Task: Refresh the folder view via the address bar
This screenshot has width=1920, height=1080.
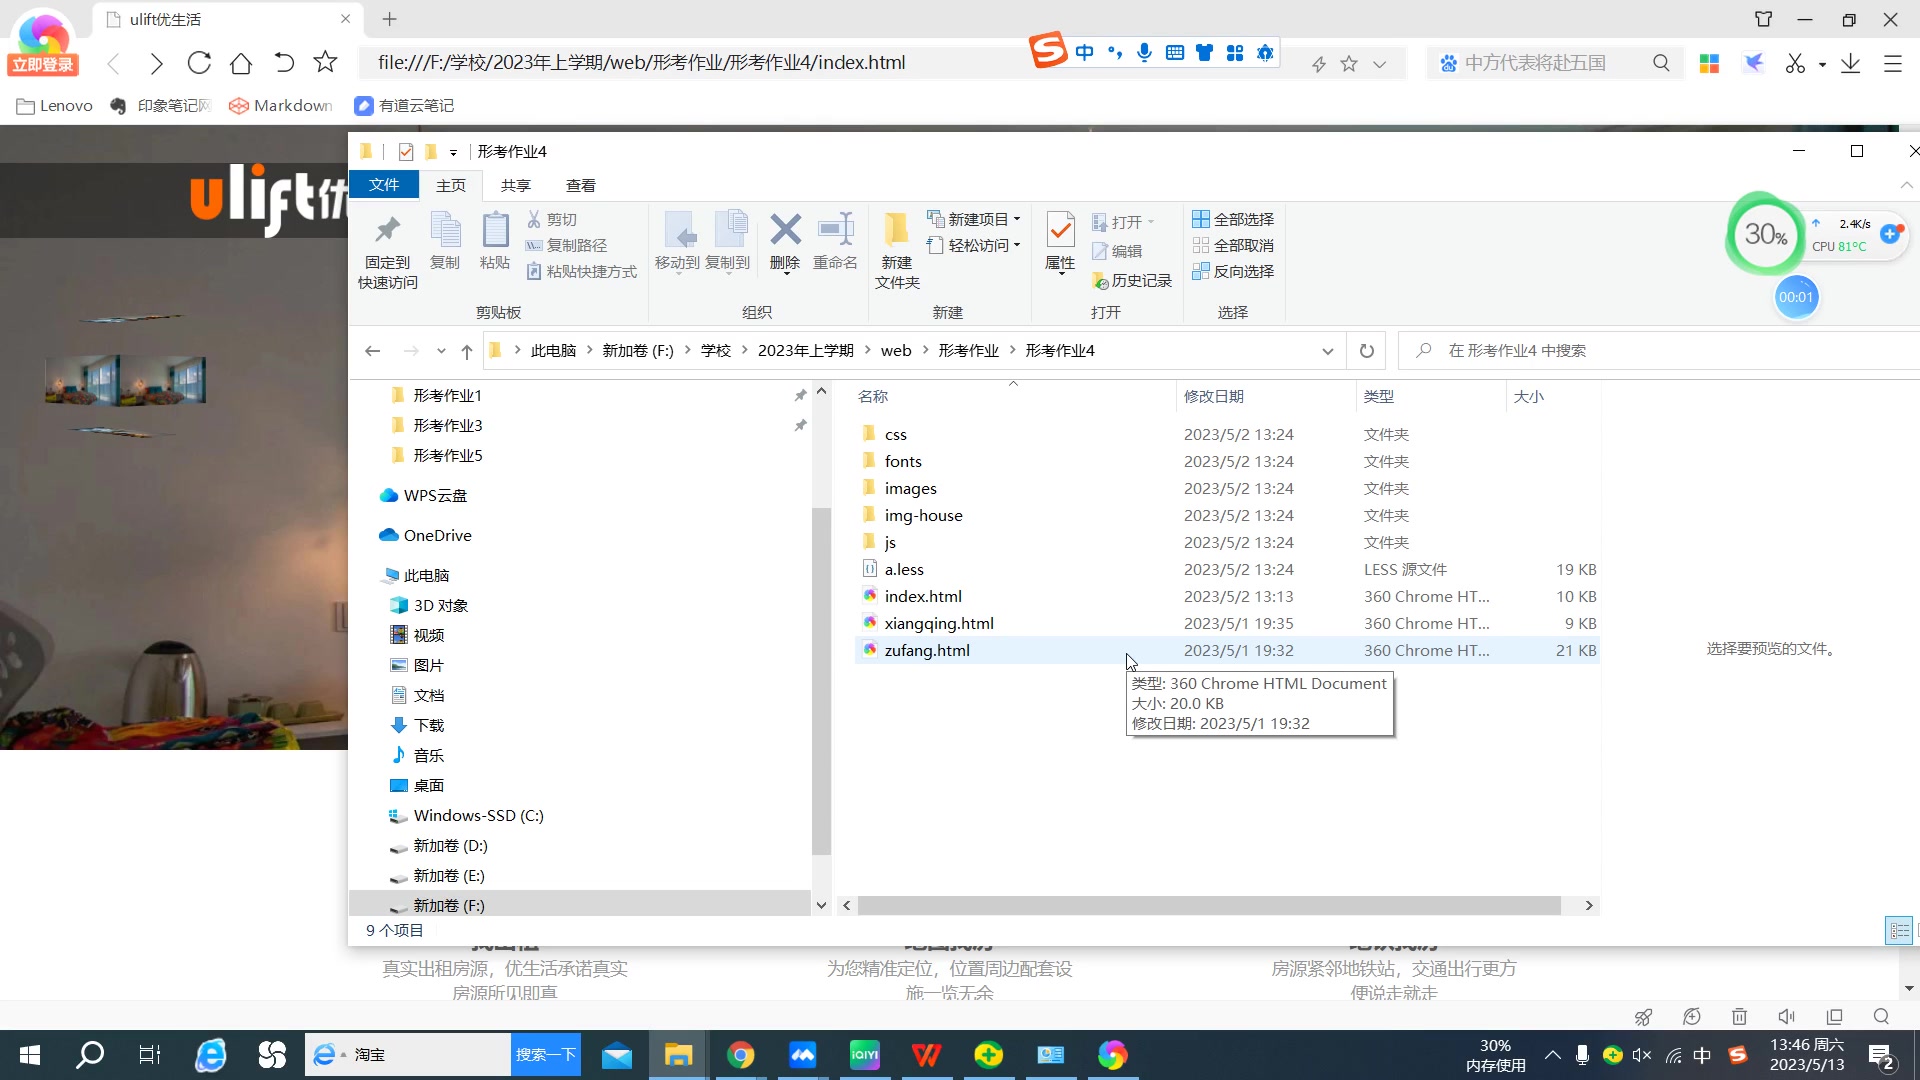Action: pyautogui.click(x=1366, y=351)
